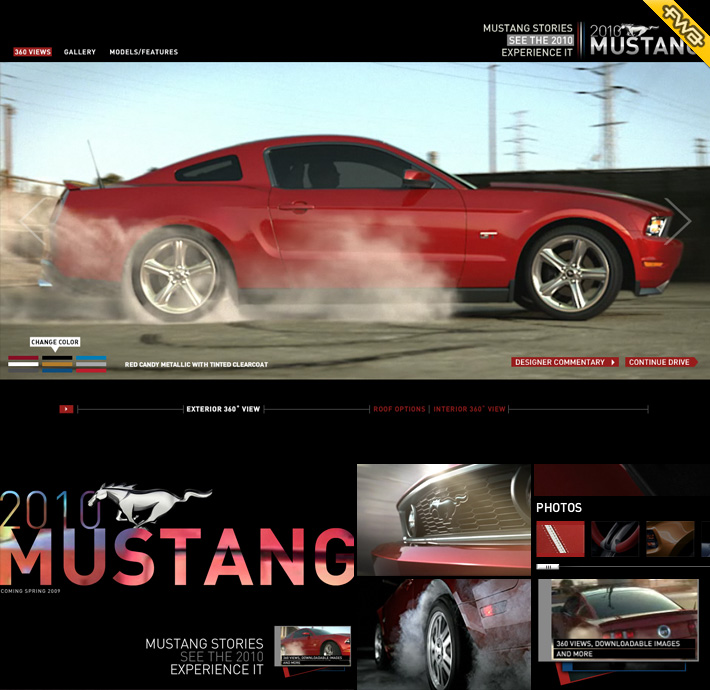The width and height of the screenshot is (710, 690).
Task: Open the smoking rear wheel photo
Action: (x=444, y=634)
